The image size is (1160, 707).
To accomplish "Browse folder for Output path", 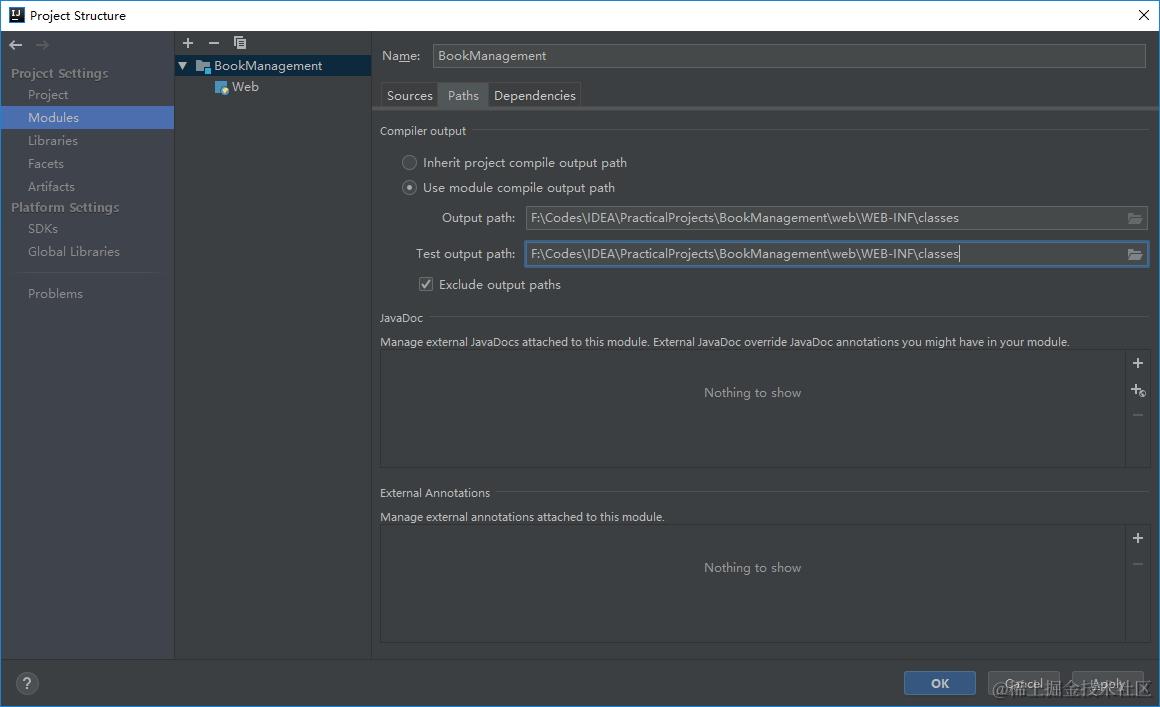I will (x=1135, y=218).
